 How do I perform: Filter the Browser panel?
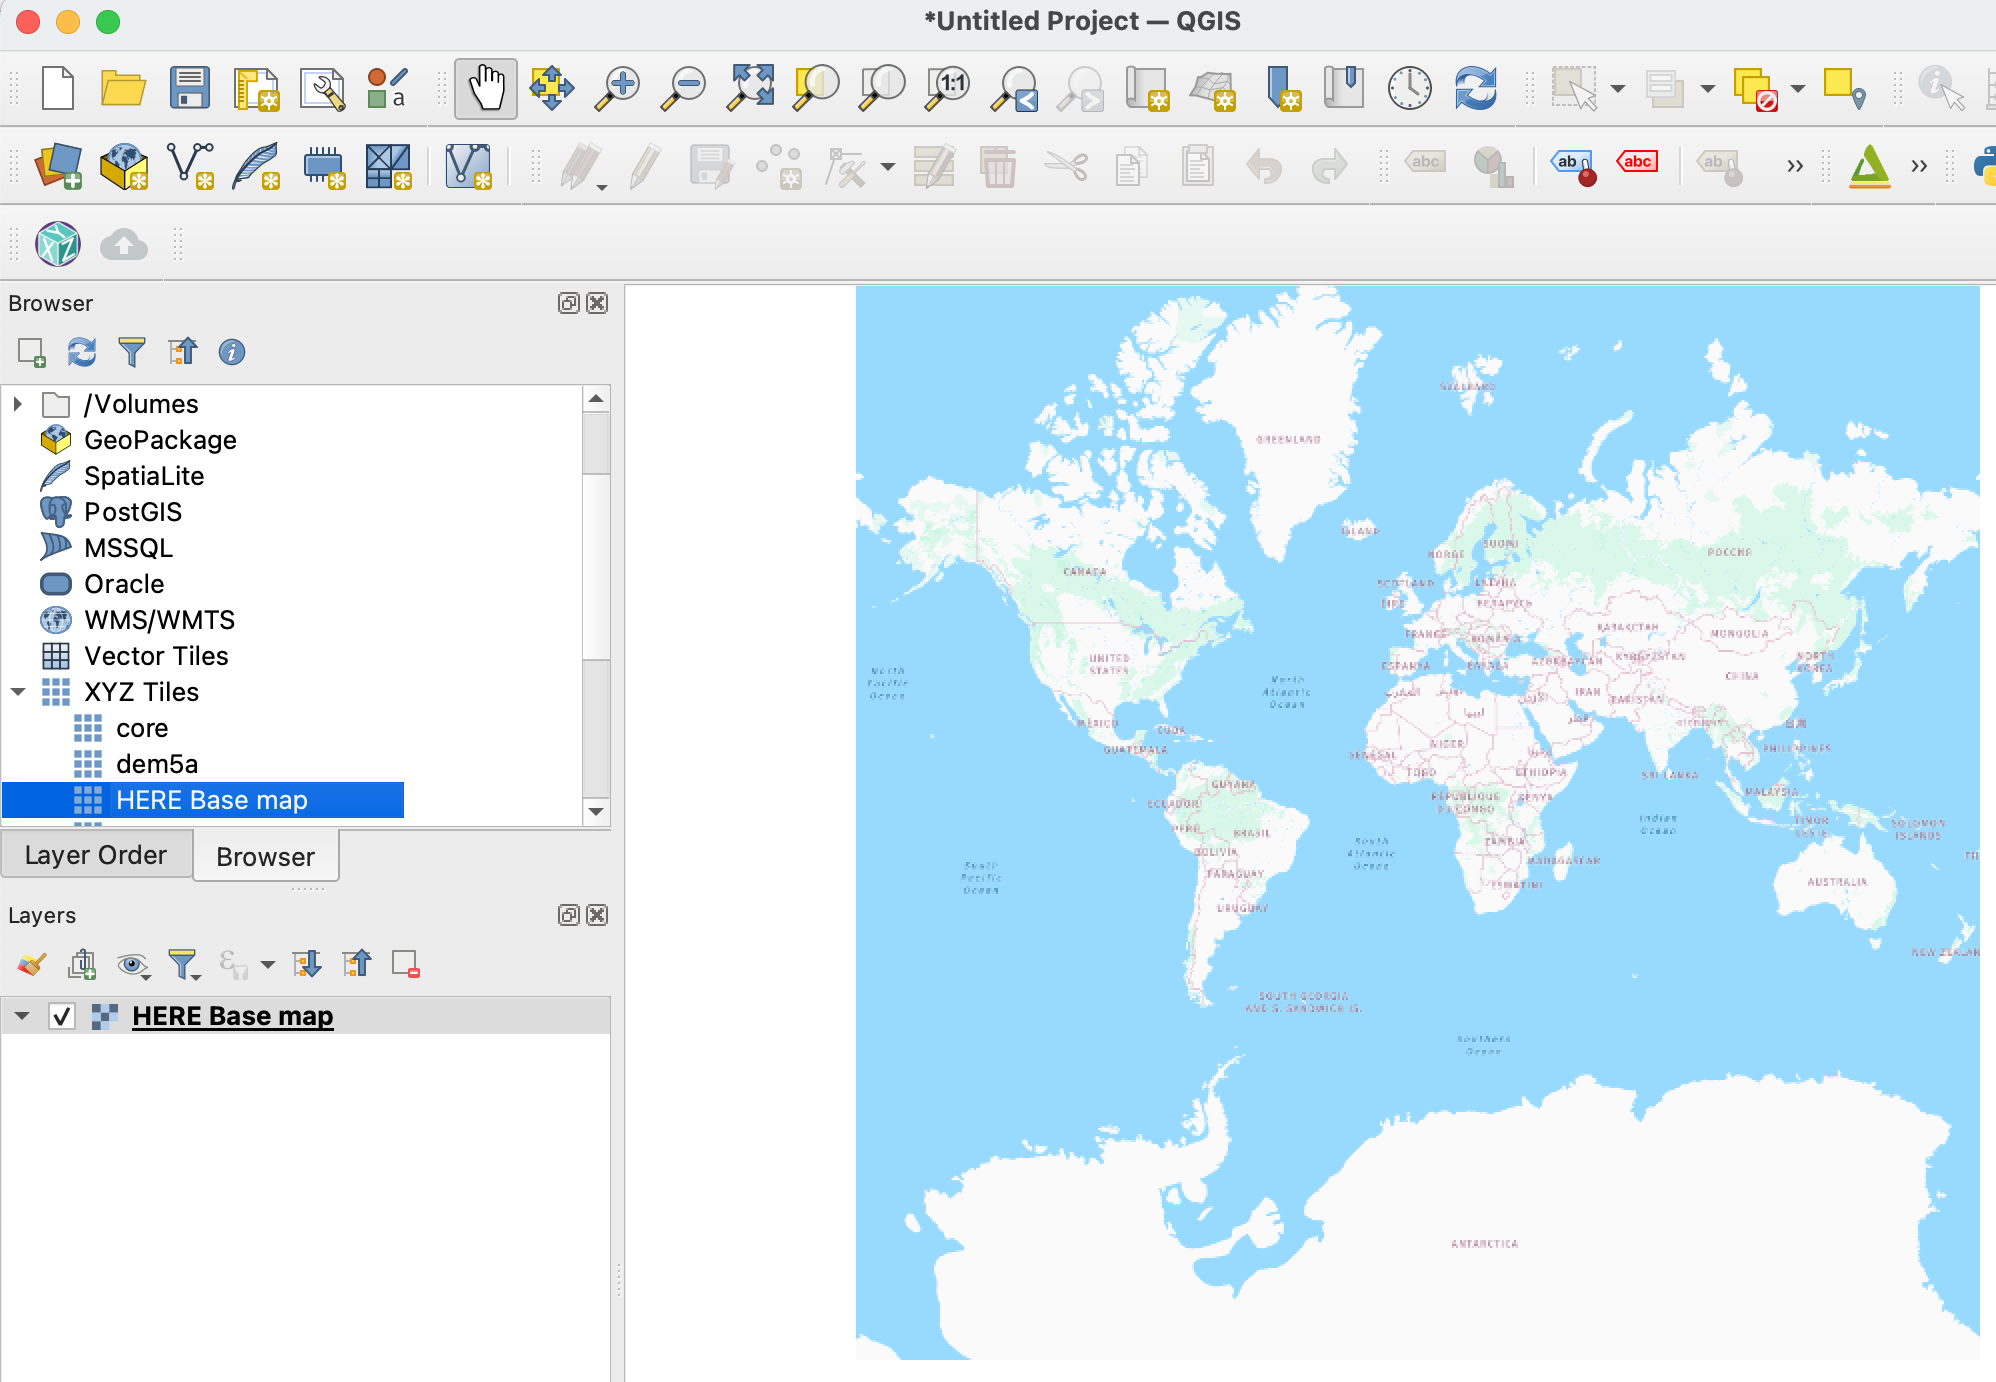132,352
